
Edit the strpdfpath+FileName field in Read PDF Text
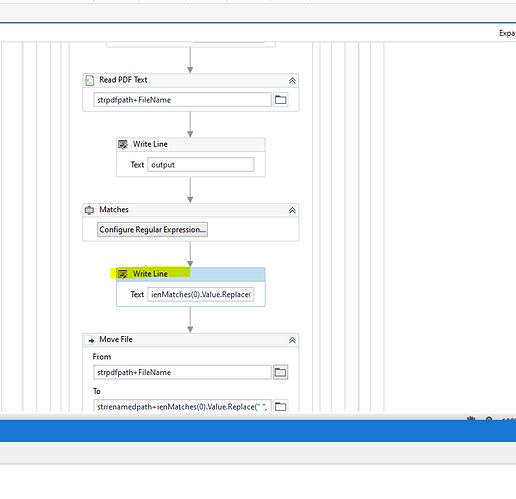pyautogui.click(x=182, y=100)
